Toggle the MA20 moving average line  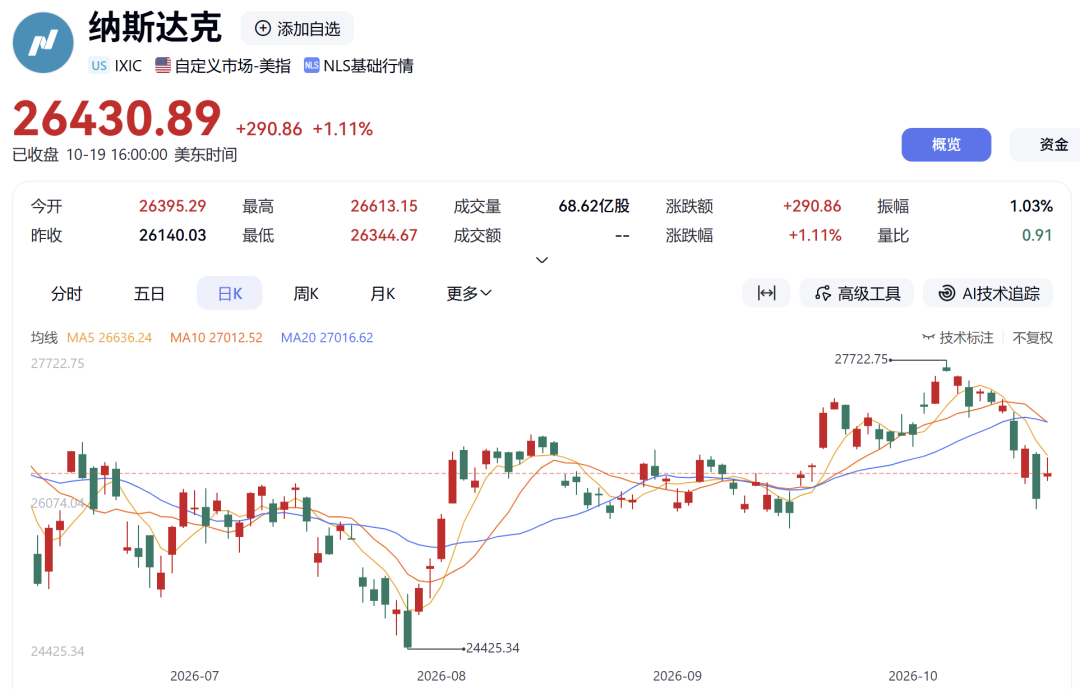click(326, 338)
